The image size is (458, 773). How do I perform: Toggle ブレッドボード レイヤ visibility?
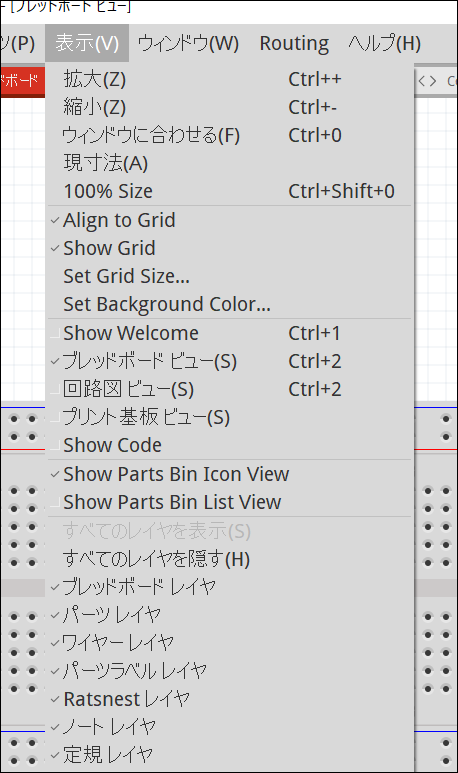click(229, 587)
